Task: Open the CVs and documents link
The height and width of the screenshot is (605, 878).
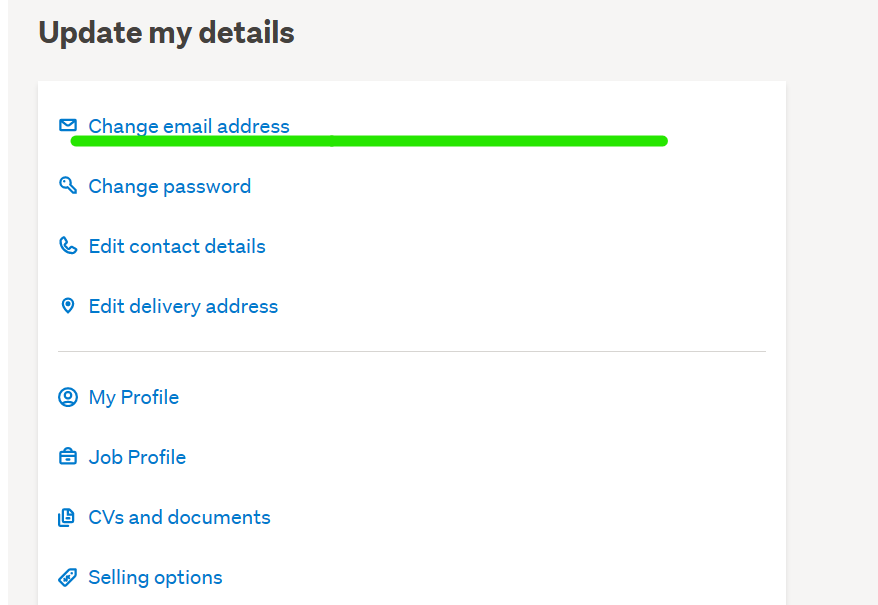Action: tap(180, 517)
